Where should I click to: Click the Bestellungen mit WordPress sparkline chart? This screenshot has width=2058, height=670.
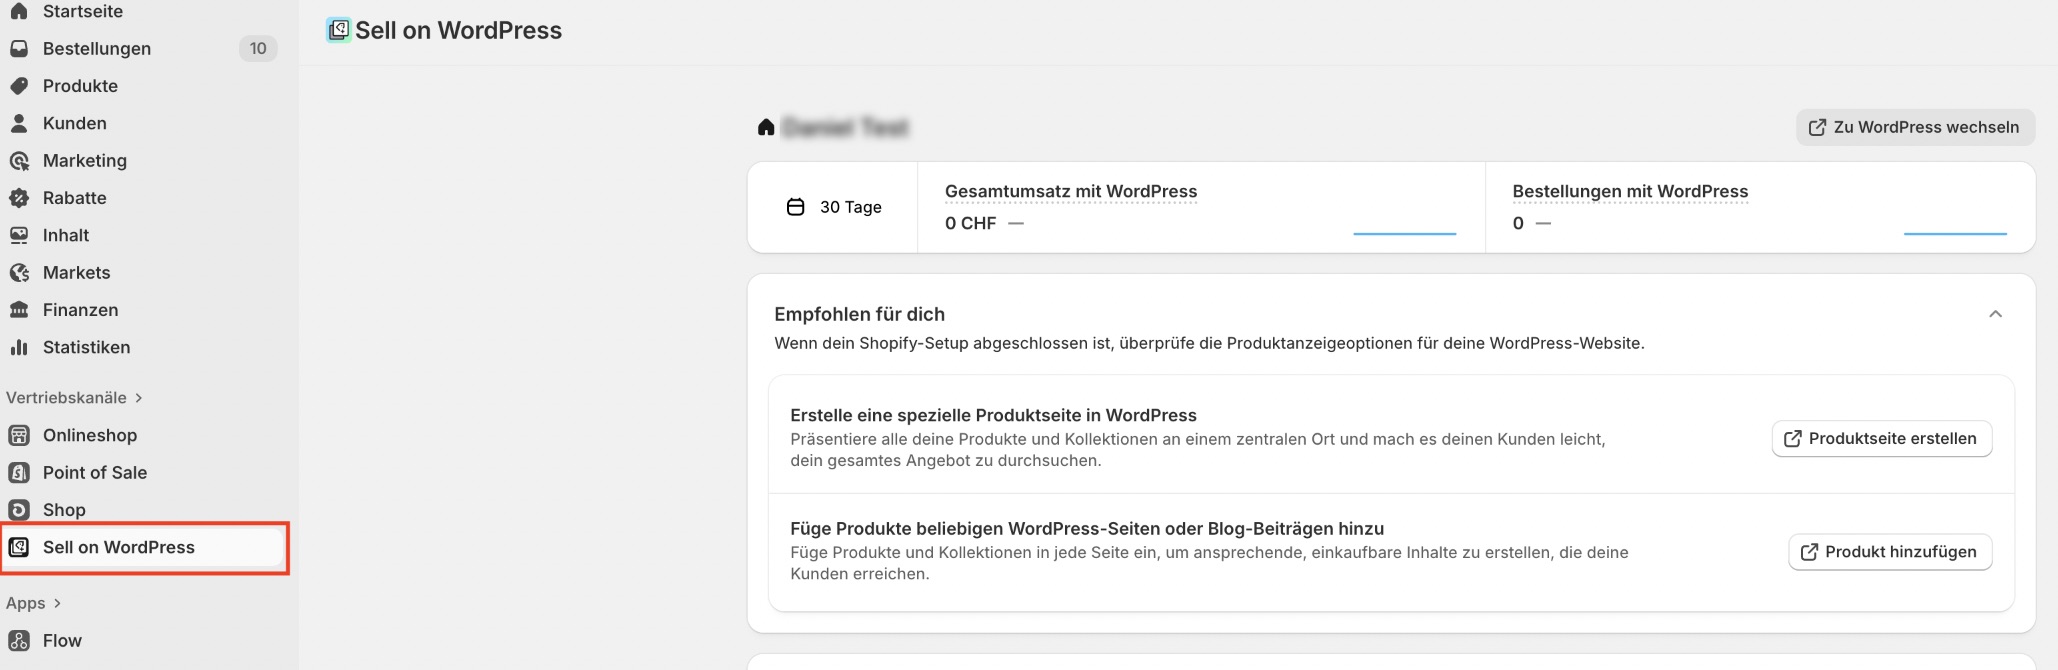[1955, 233]
